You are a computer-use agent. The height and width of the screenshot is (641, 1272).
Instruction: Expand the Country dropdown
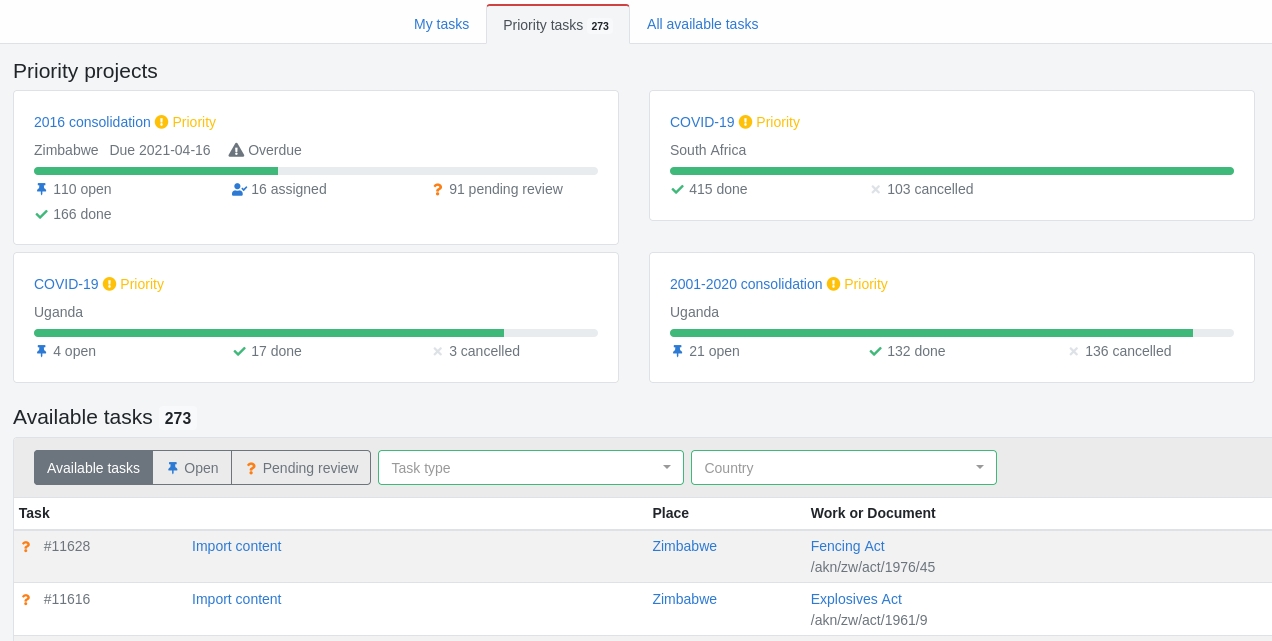coord(843,468)
